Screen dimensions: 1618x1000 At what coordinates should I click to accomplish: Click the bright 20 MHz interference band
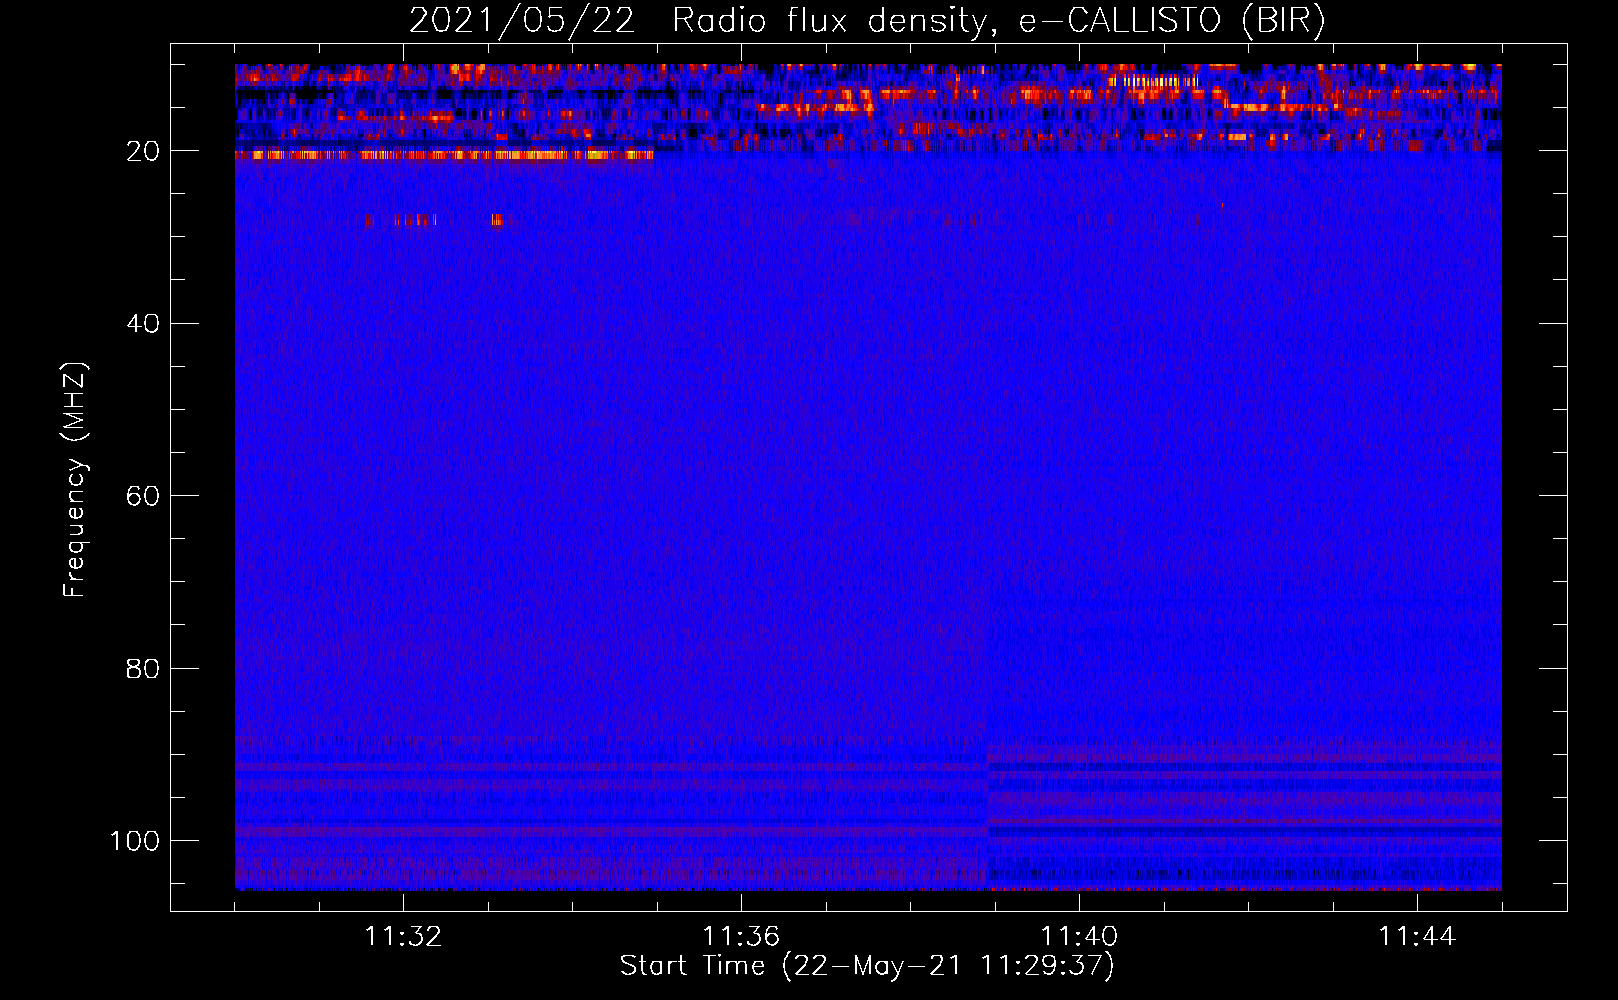(444, 155)
